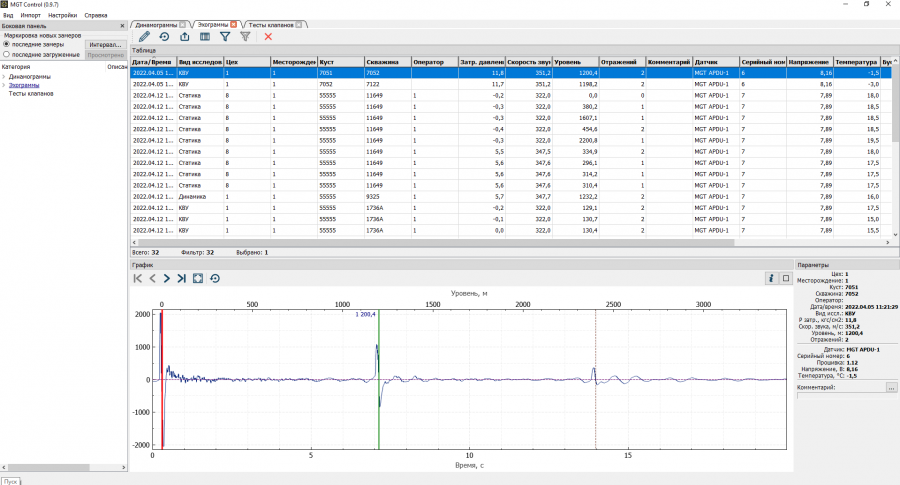
Task: Click the blue filter funnel icon
Action: pos(225,37)
